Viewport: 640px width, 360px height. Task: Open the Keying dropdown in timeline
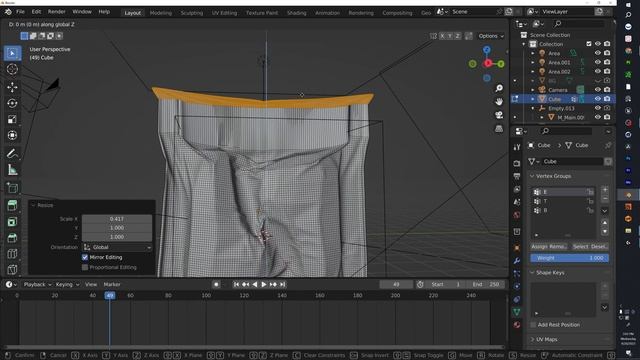click(x=67, y=284)
